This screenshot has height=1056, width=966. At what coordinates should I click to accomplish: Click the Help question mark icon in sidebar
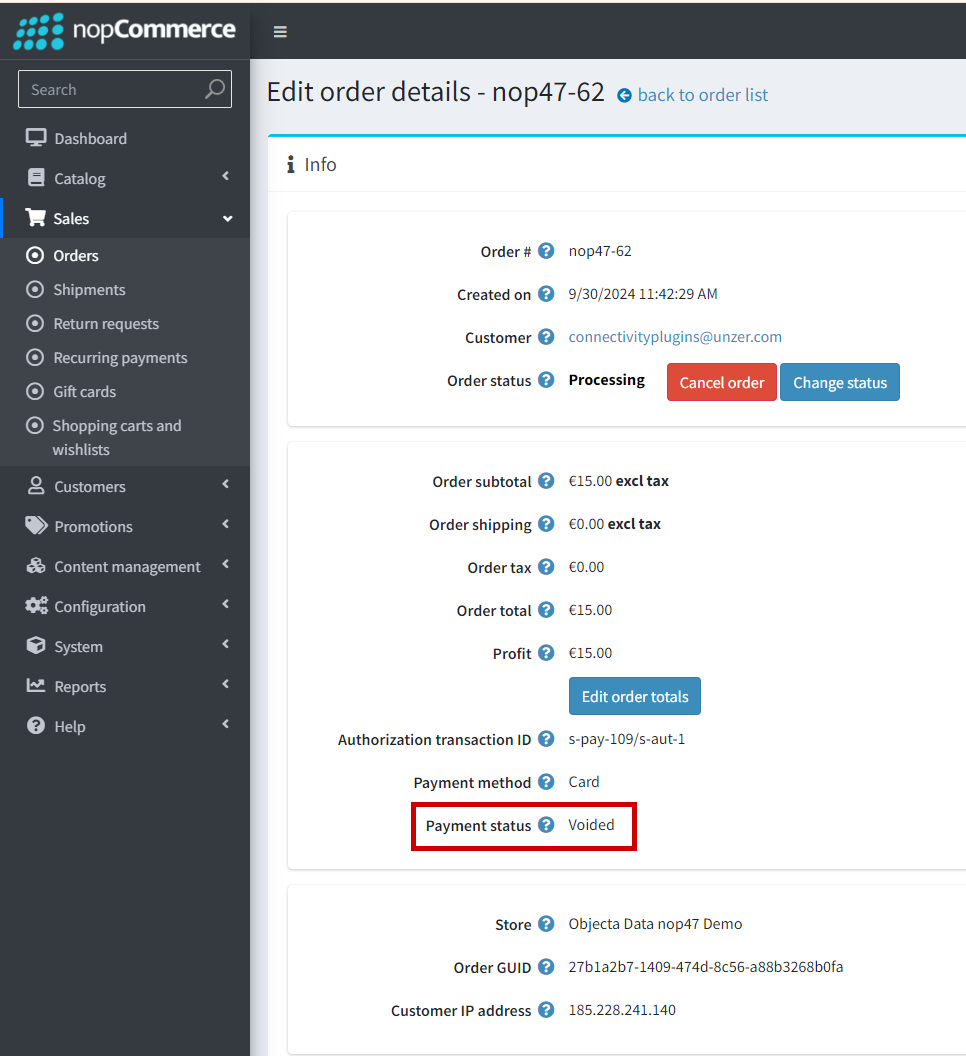pyautogui.click(x=36, y=725)
